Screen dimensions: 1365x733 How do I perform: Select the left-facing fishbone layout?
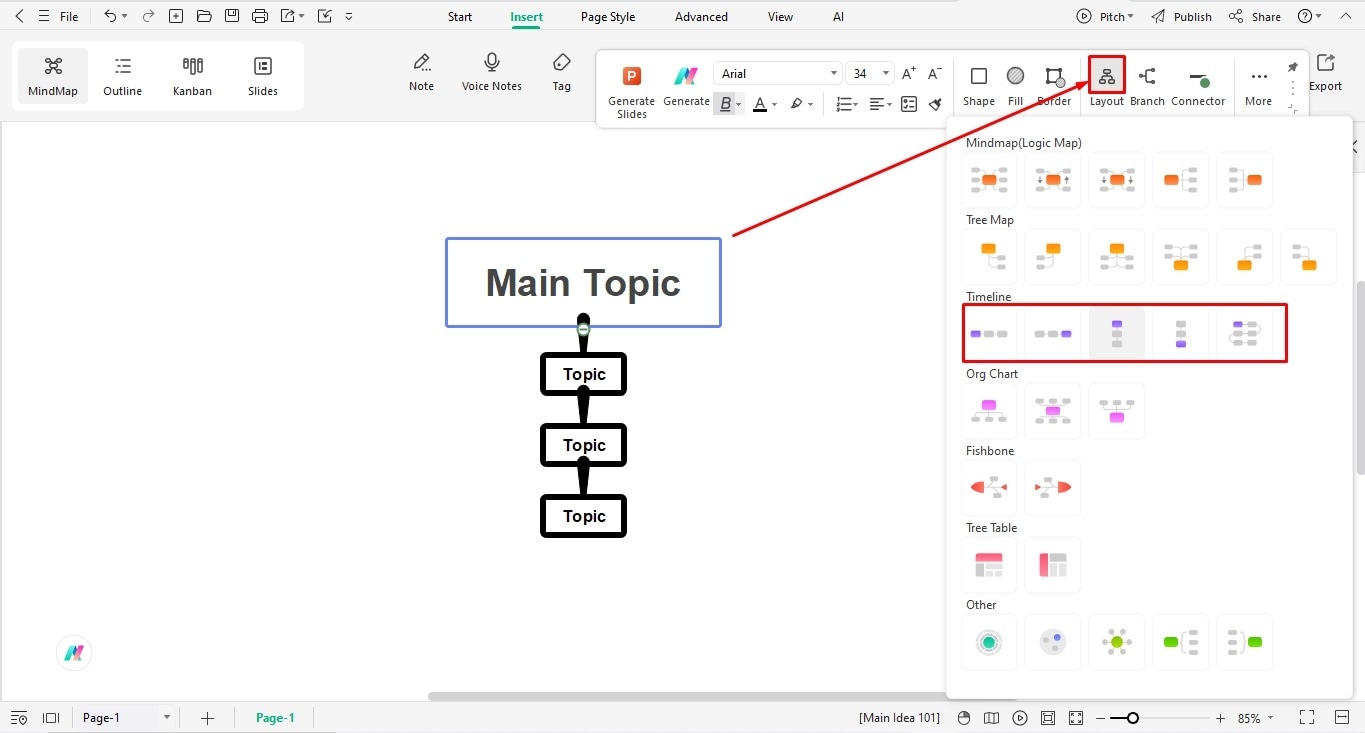[989, 487]
